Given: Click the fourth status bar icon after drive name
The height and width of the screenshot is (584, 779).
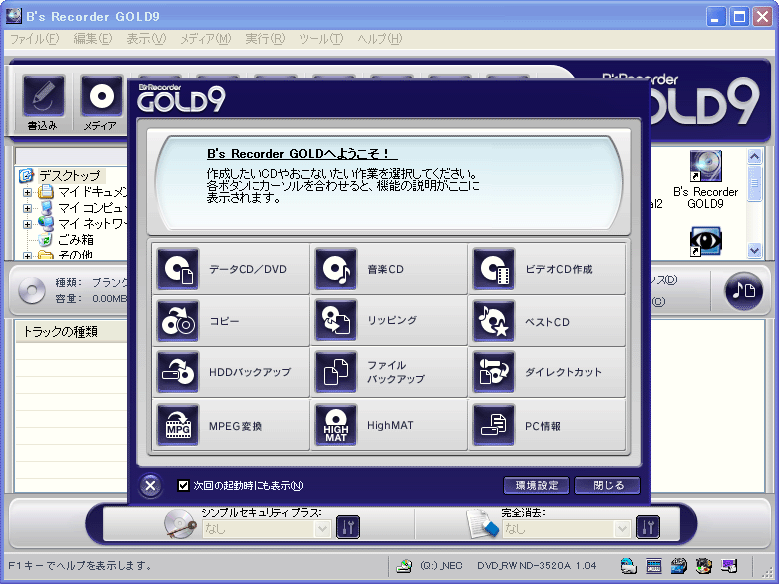Looking at the screenshot, I should coord(703,566).
